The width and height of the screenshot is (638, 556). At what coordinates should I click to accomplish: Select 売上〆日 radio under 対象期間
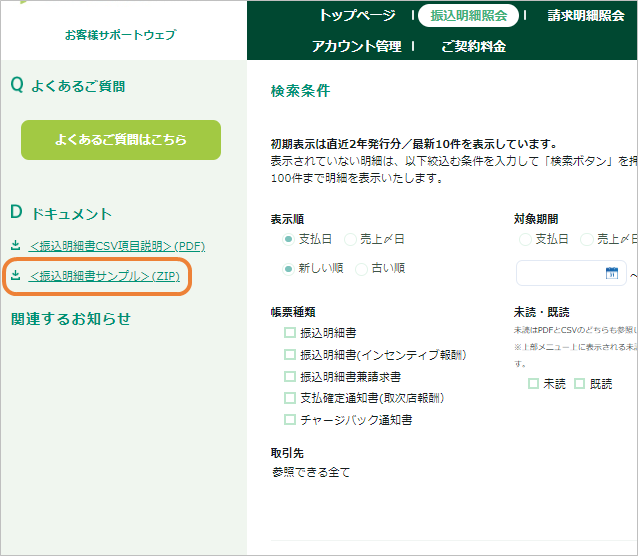(x=586, y=239)
